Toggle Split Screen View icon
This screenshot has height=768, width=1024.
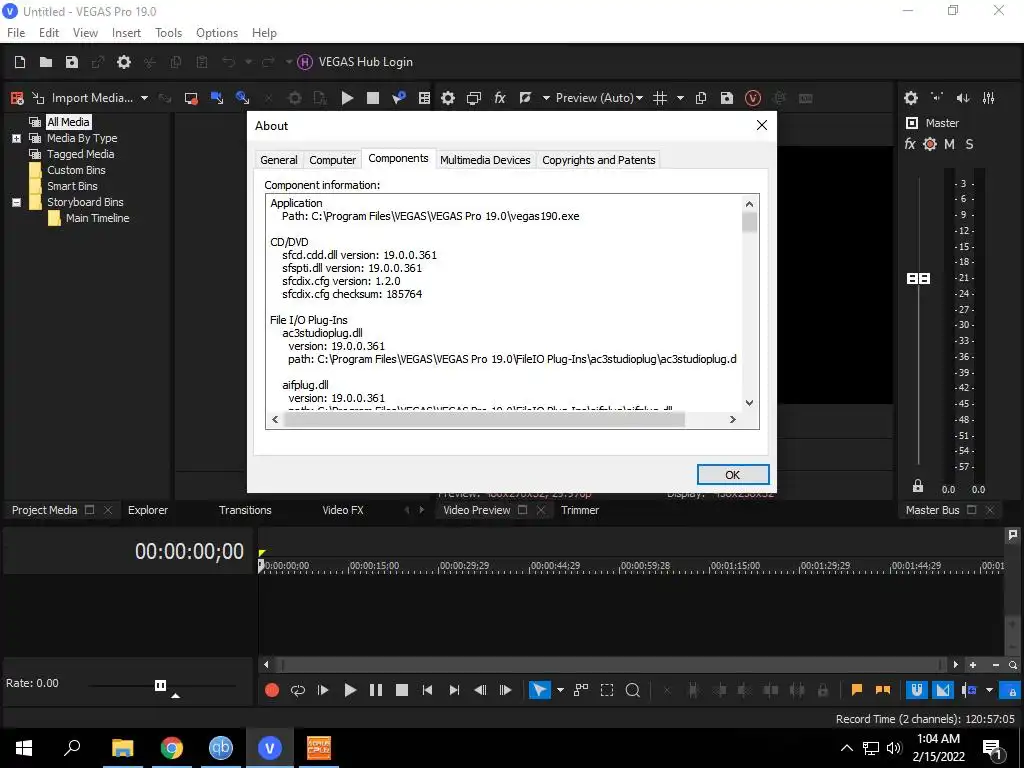[524, 98]
